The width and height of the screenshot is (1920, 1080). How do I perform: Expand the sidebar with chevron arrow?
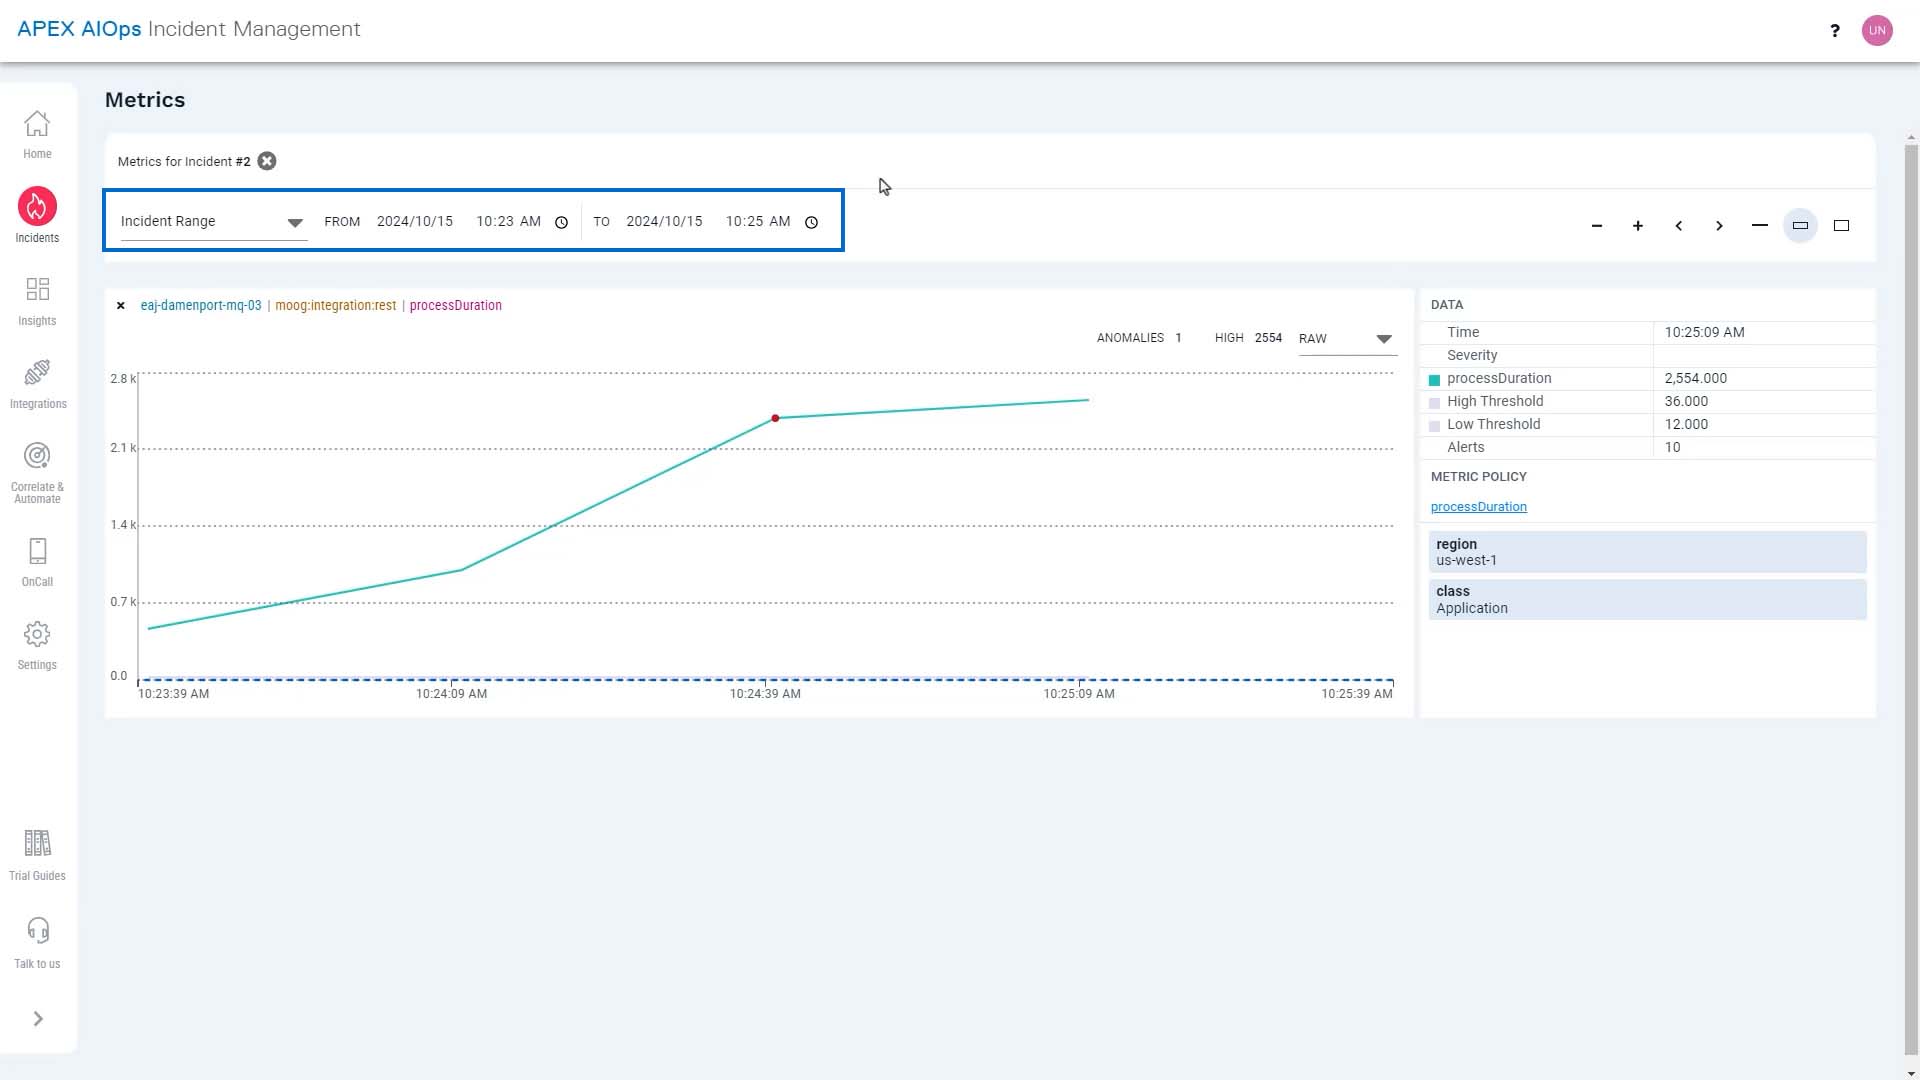38,1018
